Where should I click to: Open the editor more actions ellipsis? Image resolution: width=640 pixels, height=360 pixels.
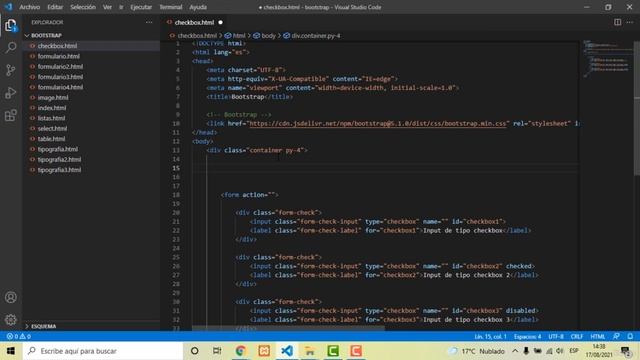click(630, 22)
